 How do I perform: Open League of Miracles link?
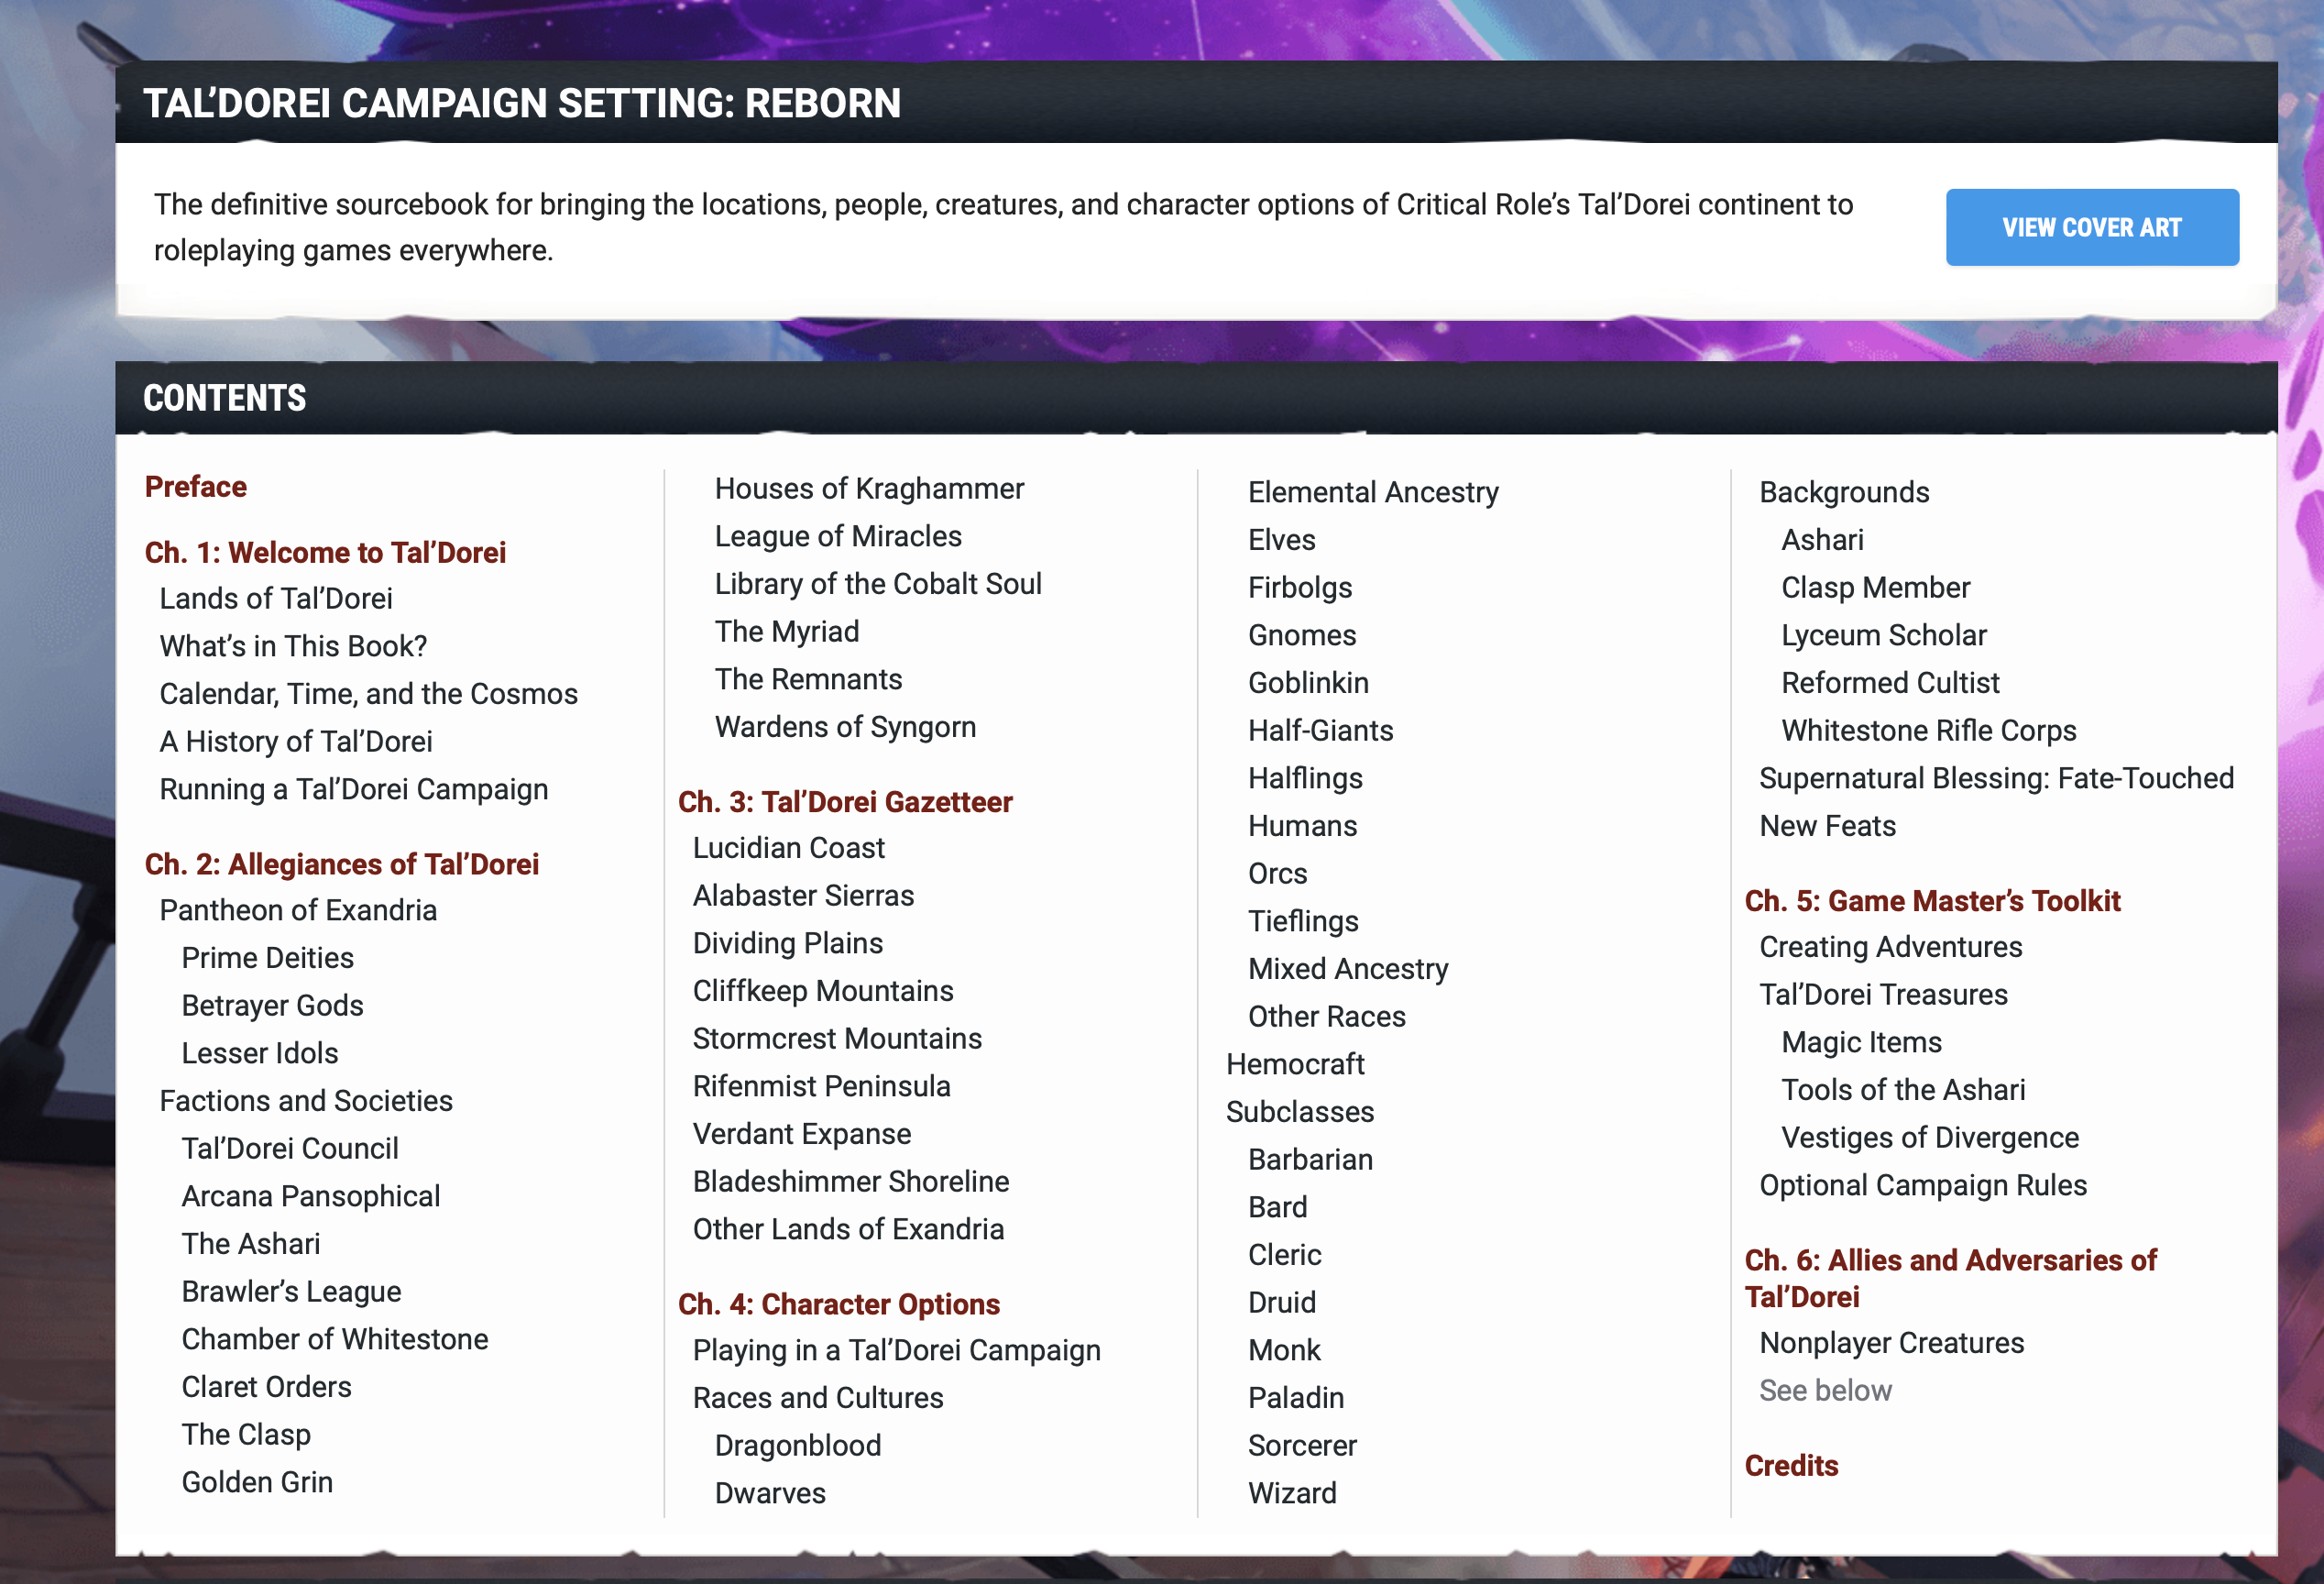click(x=838, y=536)
